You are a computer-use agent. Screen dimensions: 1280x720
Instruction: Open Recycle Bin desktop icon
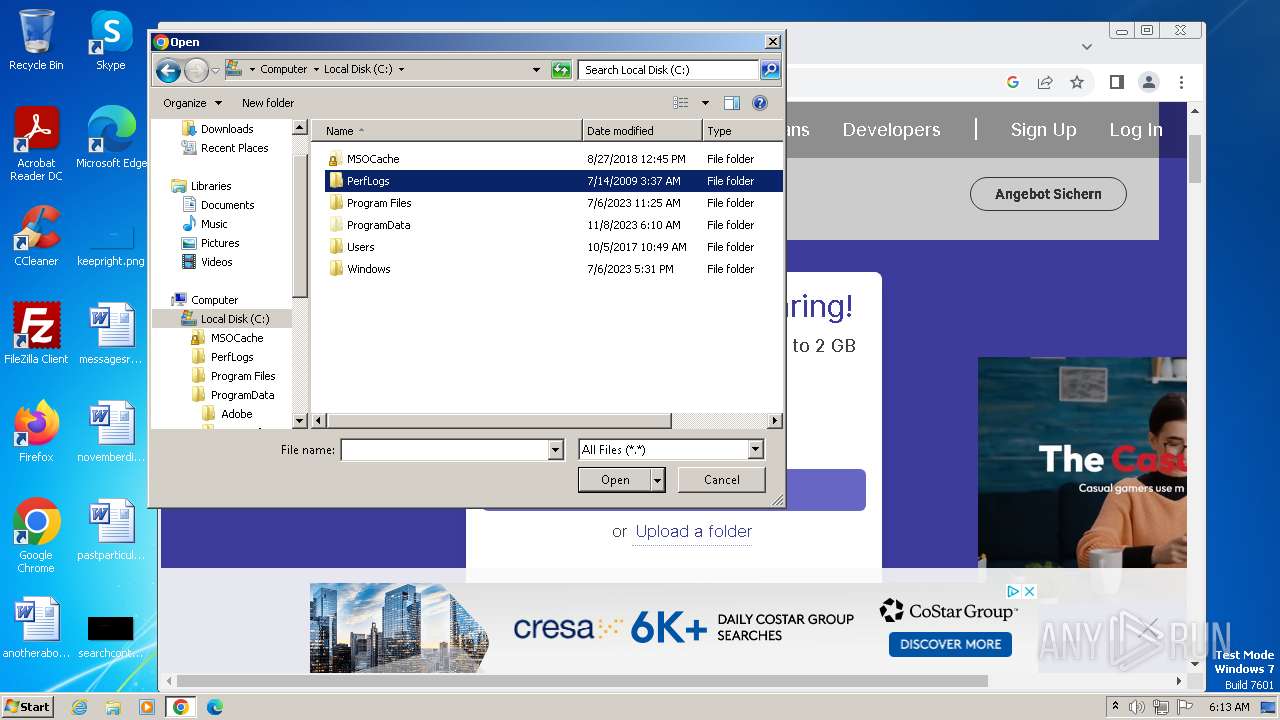(36, 40)
